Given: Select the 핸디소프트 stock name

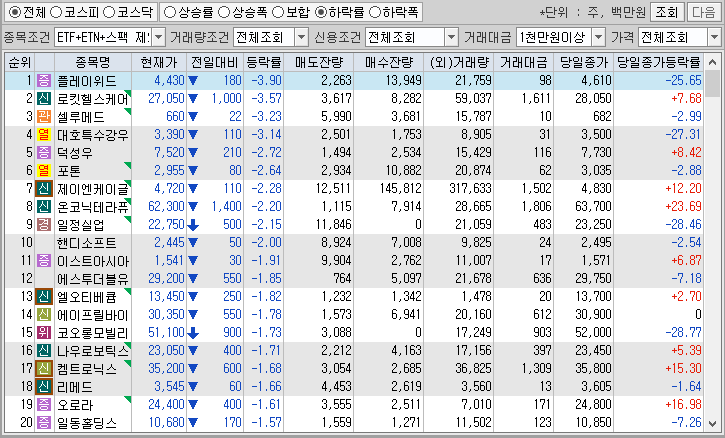Looking at the screenshot, I should click(86, 243).
